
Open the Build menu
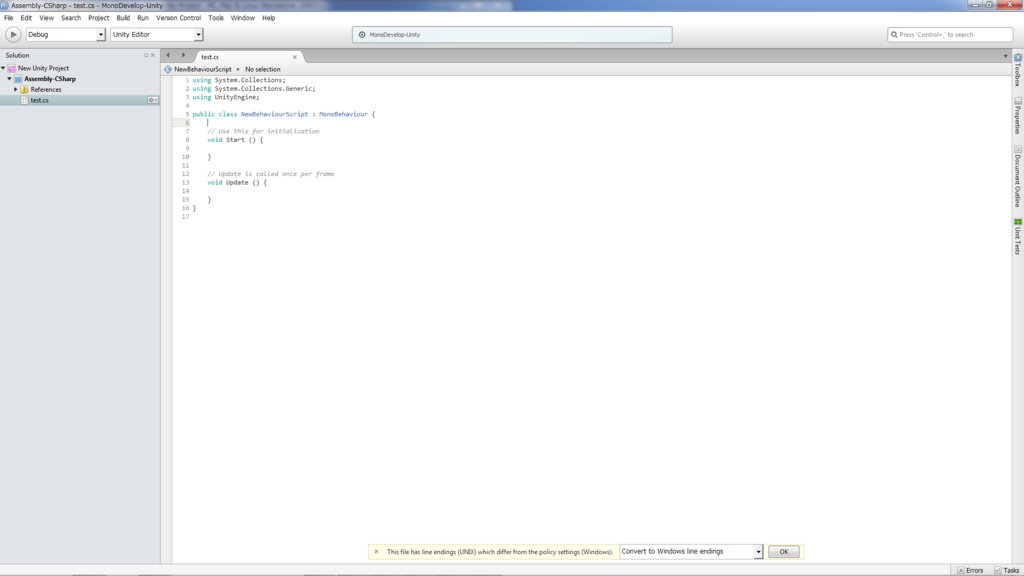pyautogui.click(x=123, y=18)
